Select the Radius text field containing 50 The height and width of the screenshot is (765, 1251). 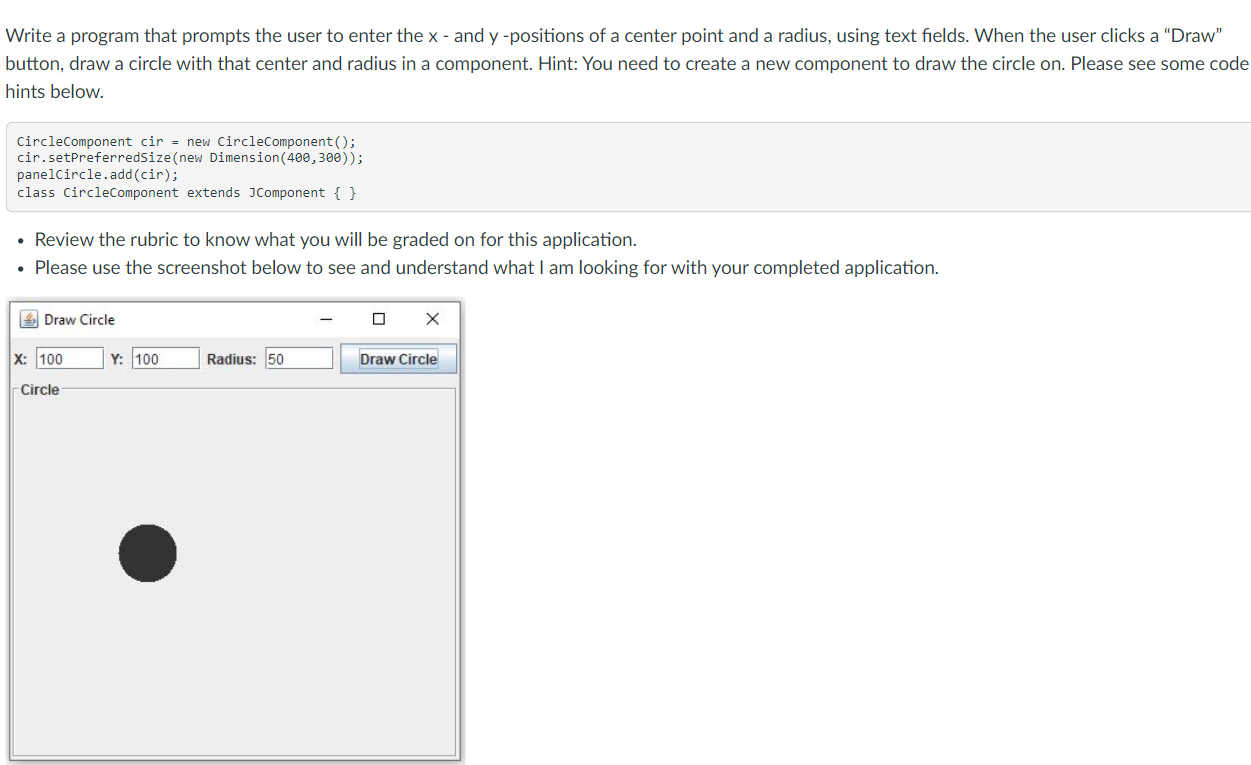click(x=298, y=357)
